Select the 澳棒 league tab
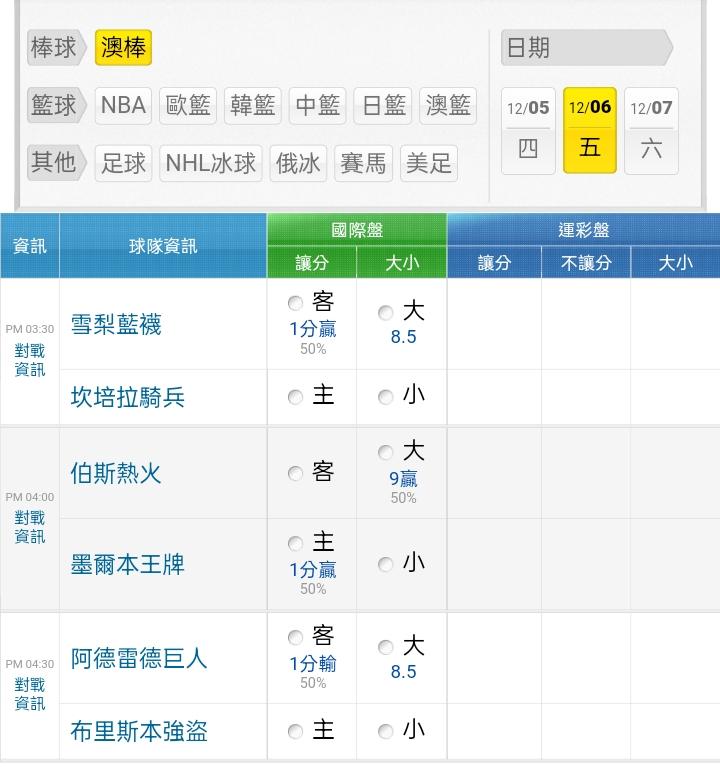 tap(123, 47)
